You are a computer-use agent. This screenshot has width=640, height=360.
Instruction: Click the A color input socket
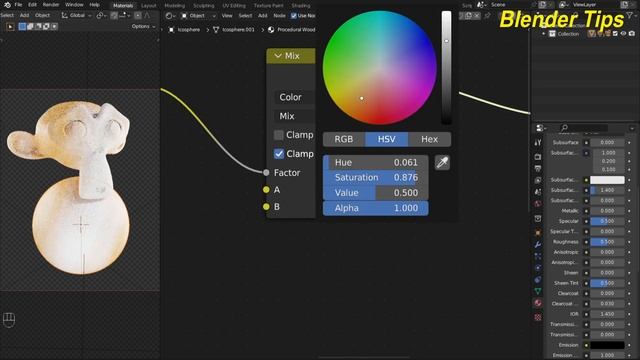(x=266, y=190)
